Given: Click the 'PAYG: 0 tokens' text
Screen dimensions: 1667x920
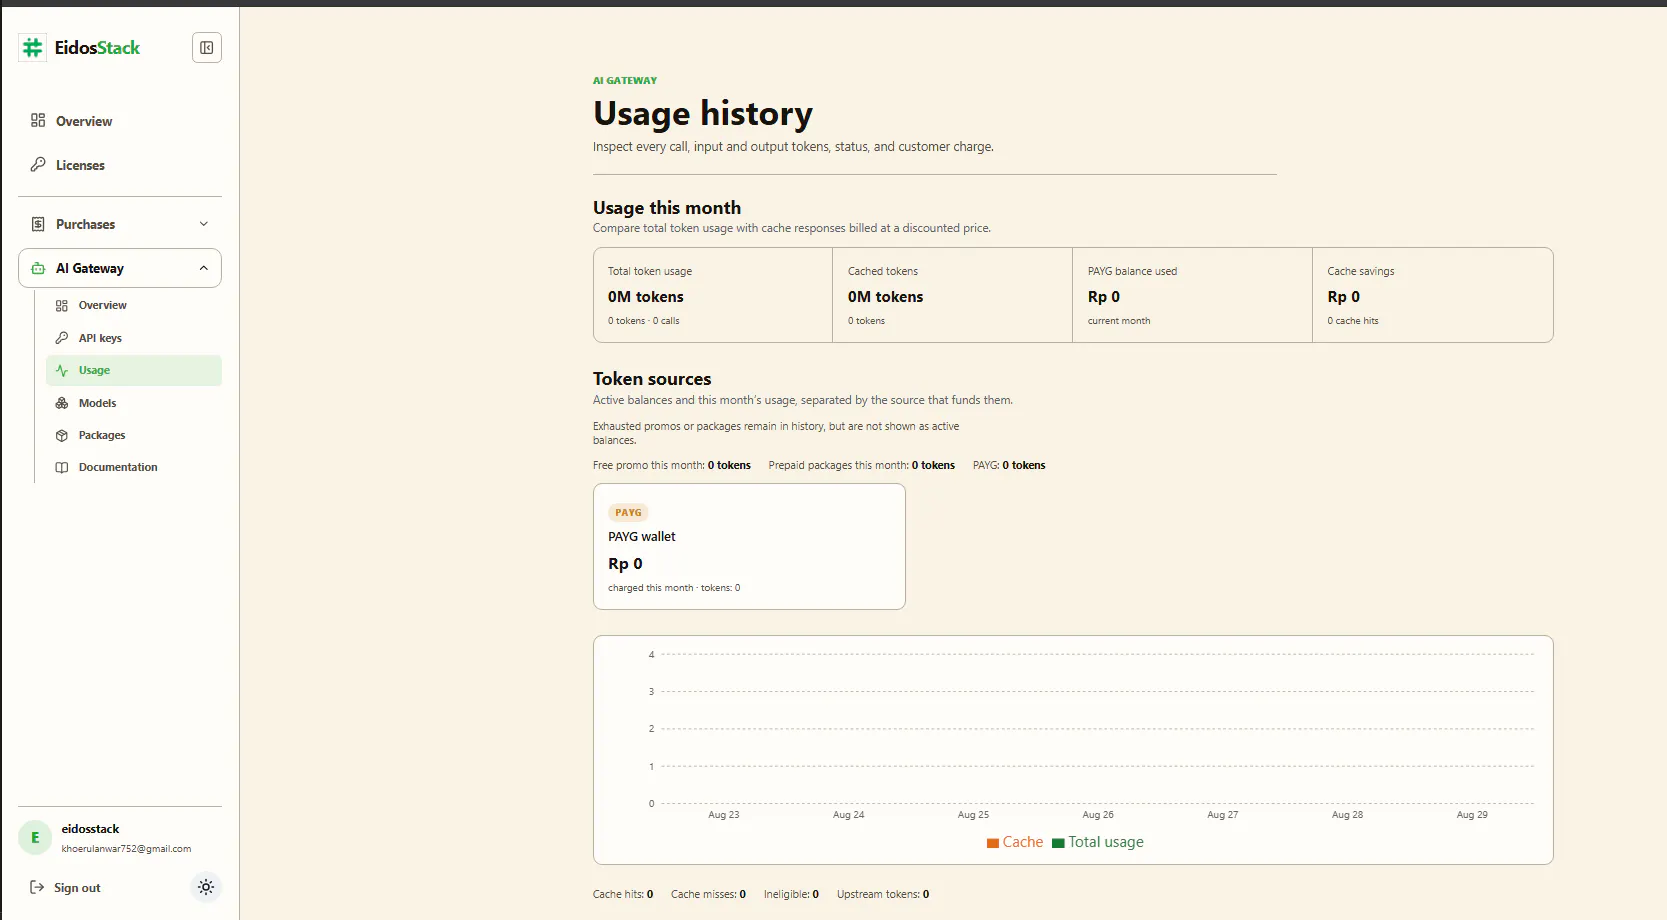Looking at the screenshot, I should pyautogui.click(x=1009, y=465).
